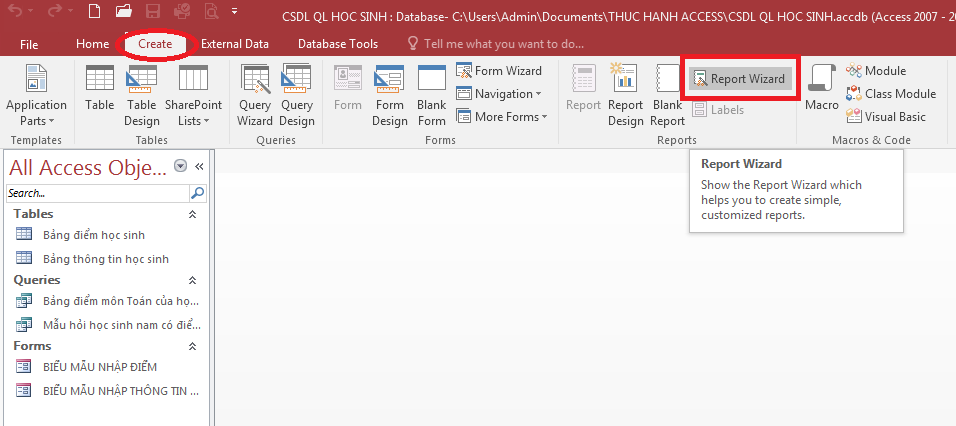Click the Print Preview icon in Quick Access toolbar

coord(211,11)
